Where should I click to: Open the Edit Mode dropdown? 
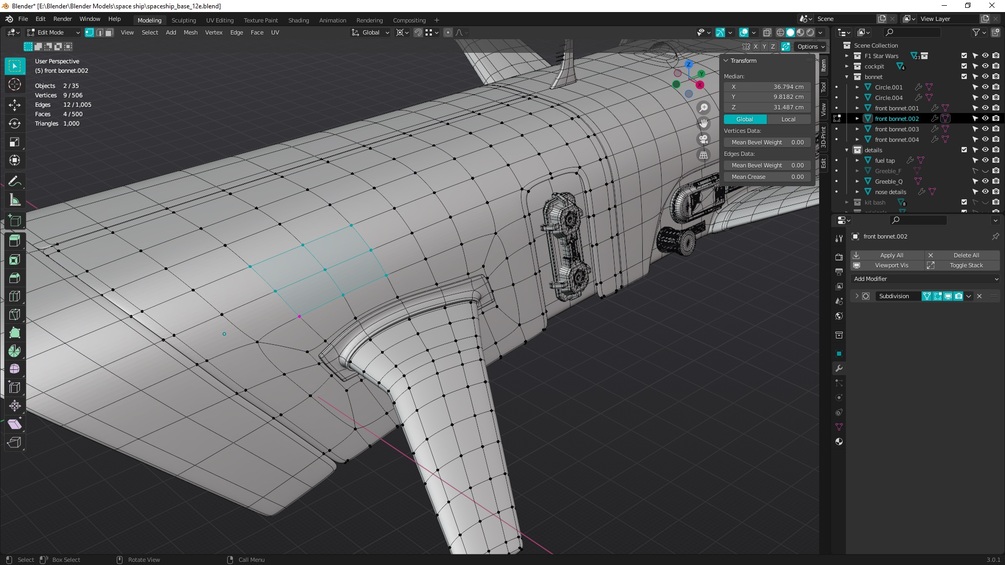tap(53, 32)
